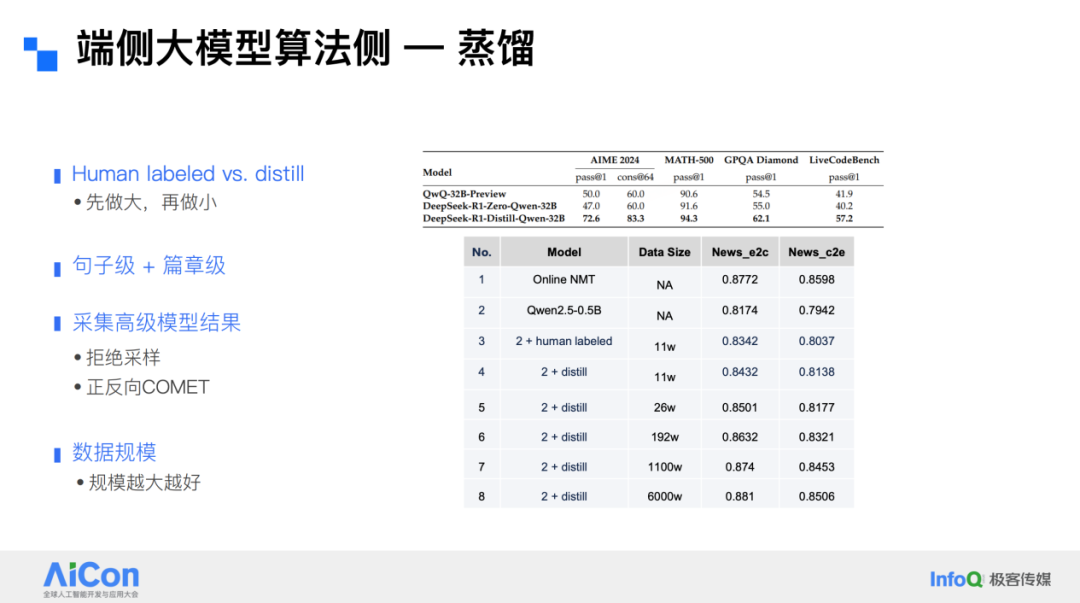Select slide title 端侧大模型算法侧 — 蒸馏

305,48
